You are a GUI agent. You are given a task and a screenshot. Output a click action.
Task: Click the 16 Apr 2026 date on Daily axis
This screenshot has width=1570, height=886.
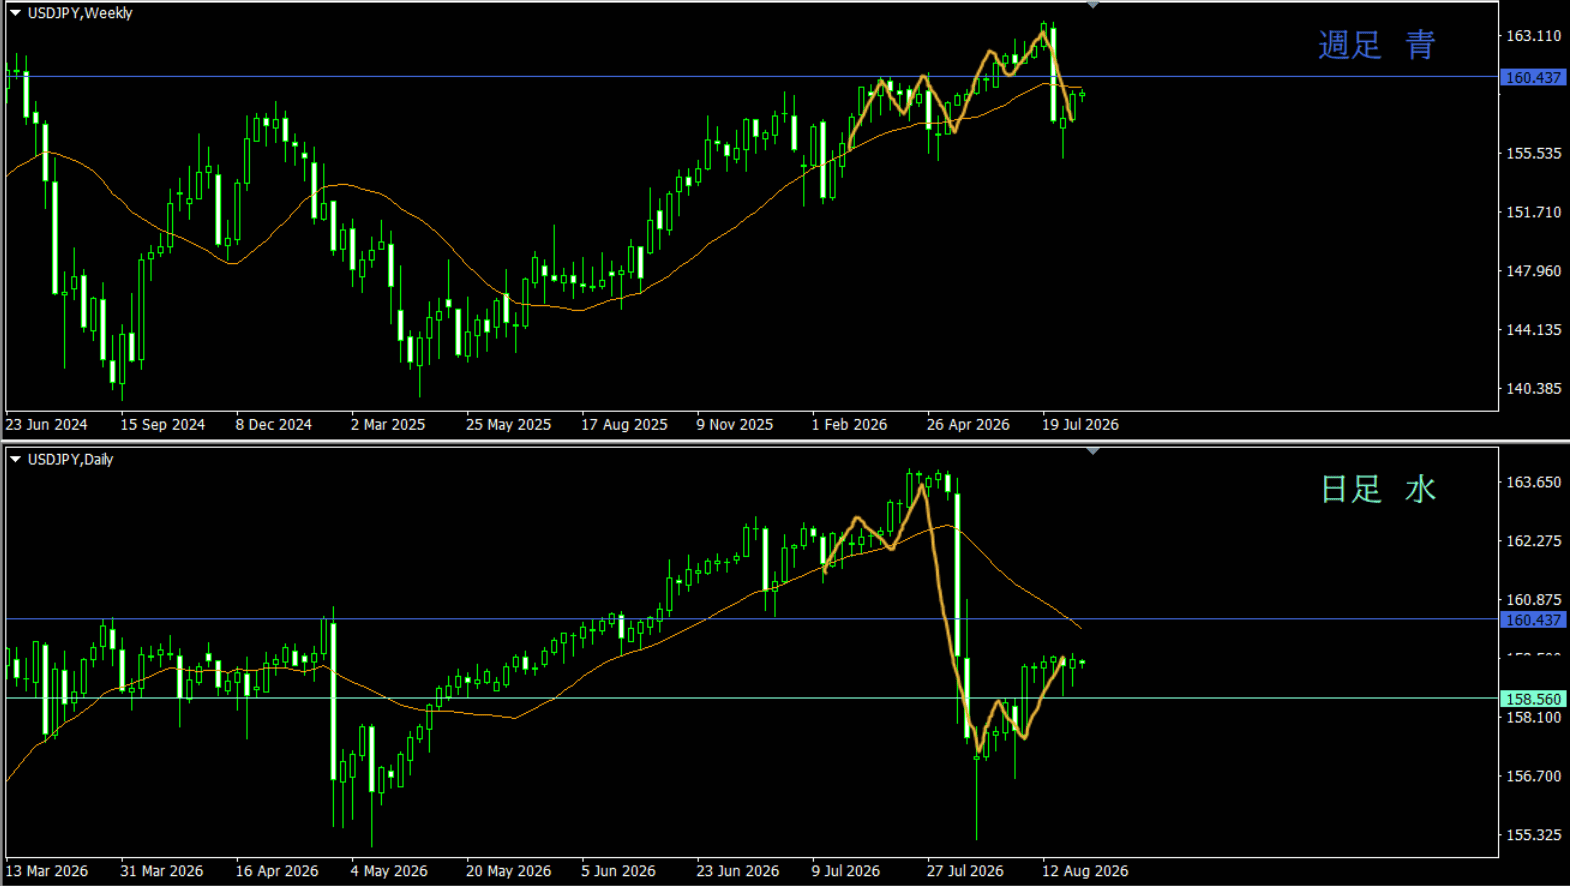tap(277, 871)
